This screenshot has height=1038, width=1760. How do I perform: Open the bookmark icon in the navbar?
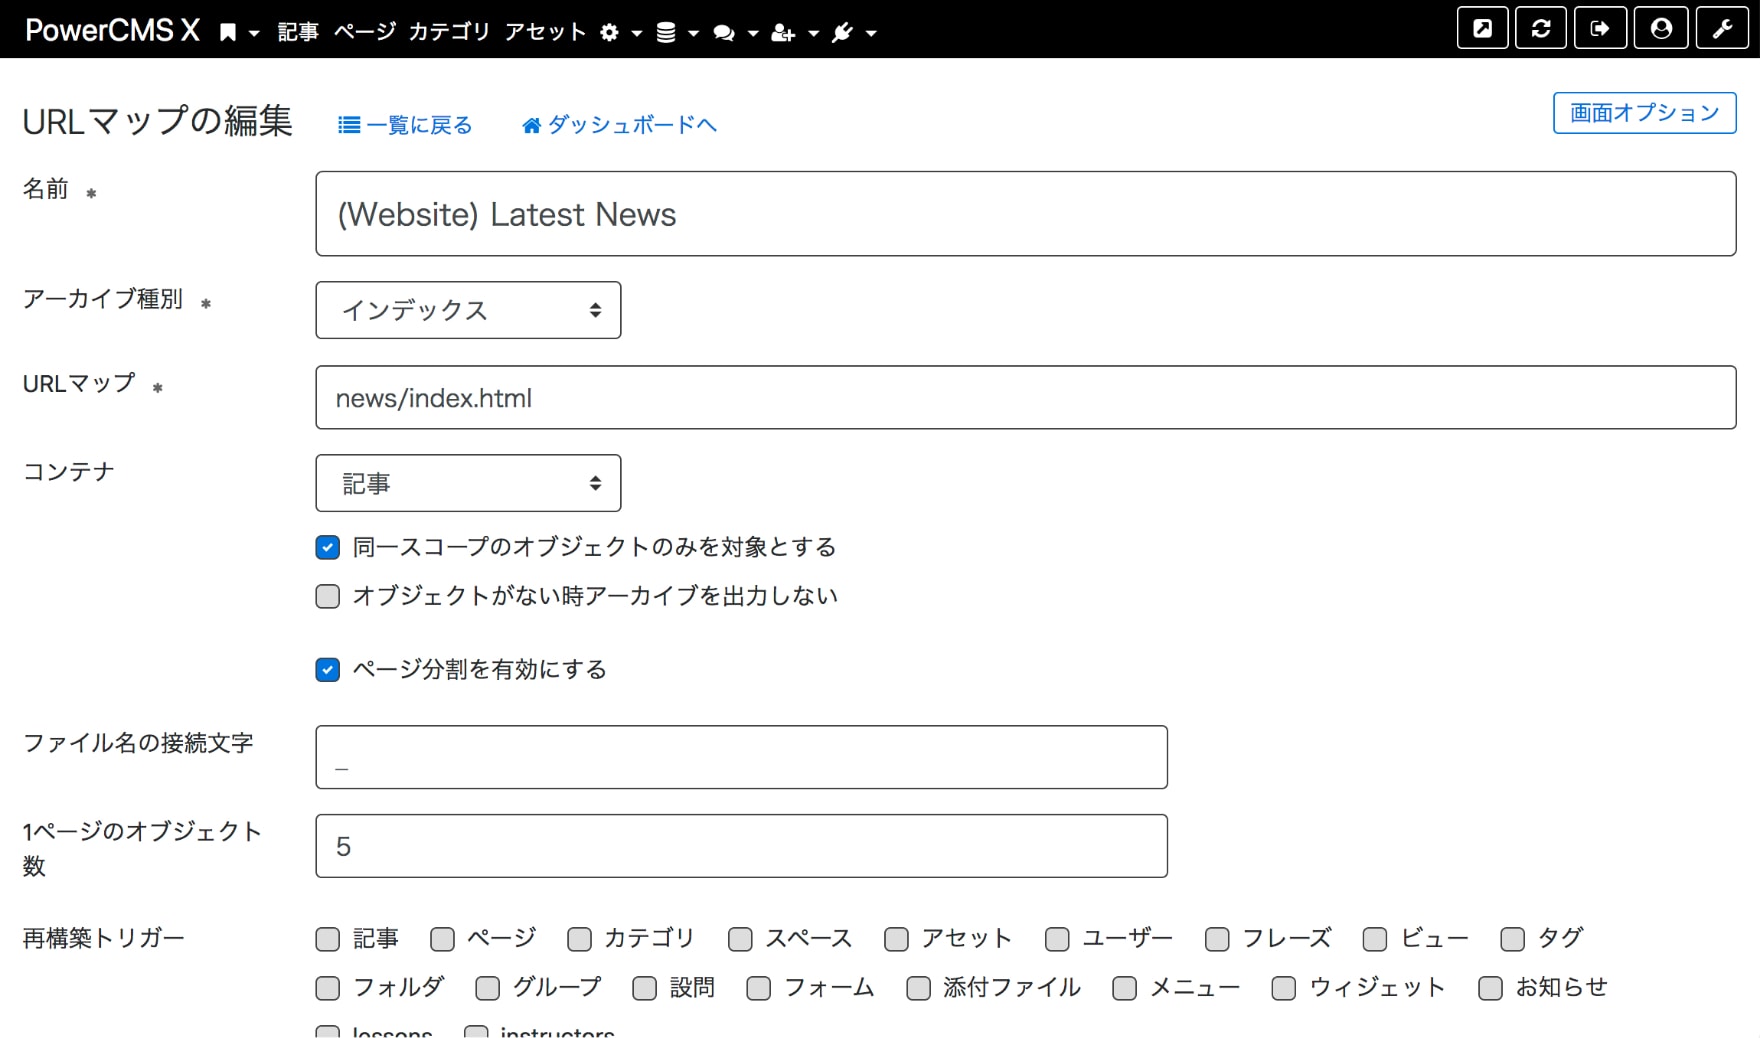(228, 30)
